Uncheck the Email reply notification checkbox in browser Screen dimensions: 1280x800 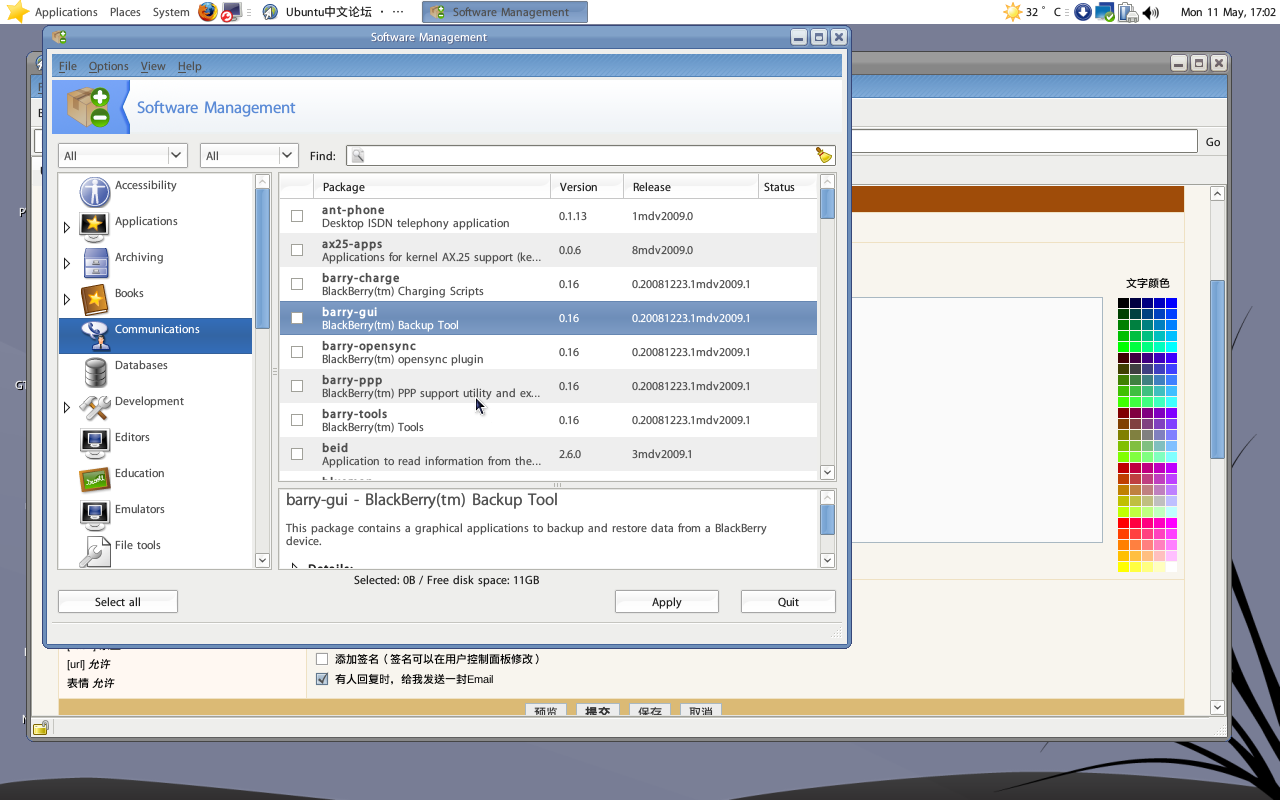tap(322, 679)
